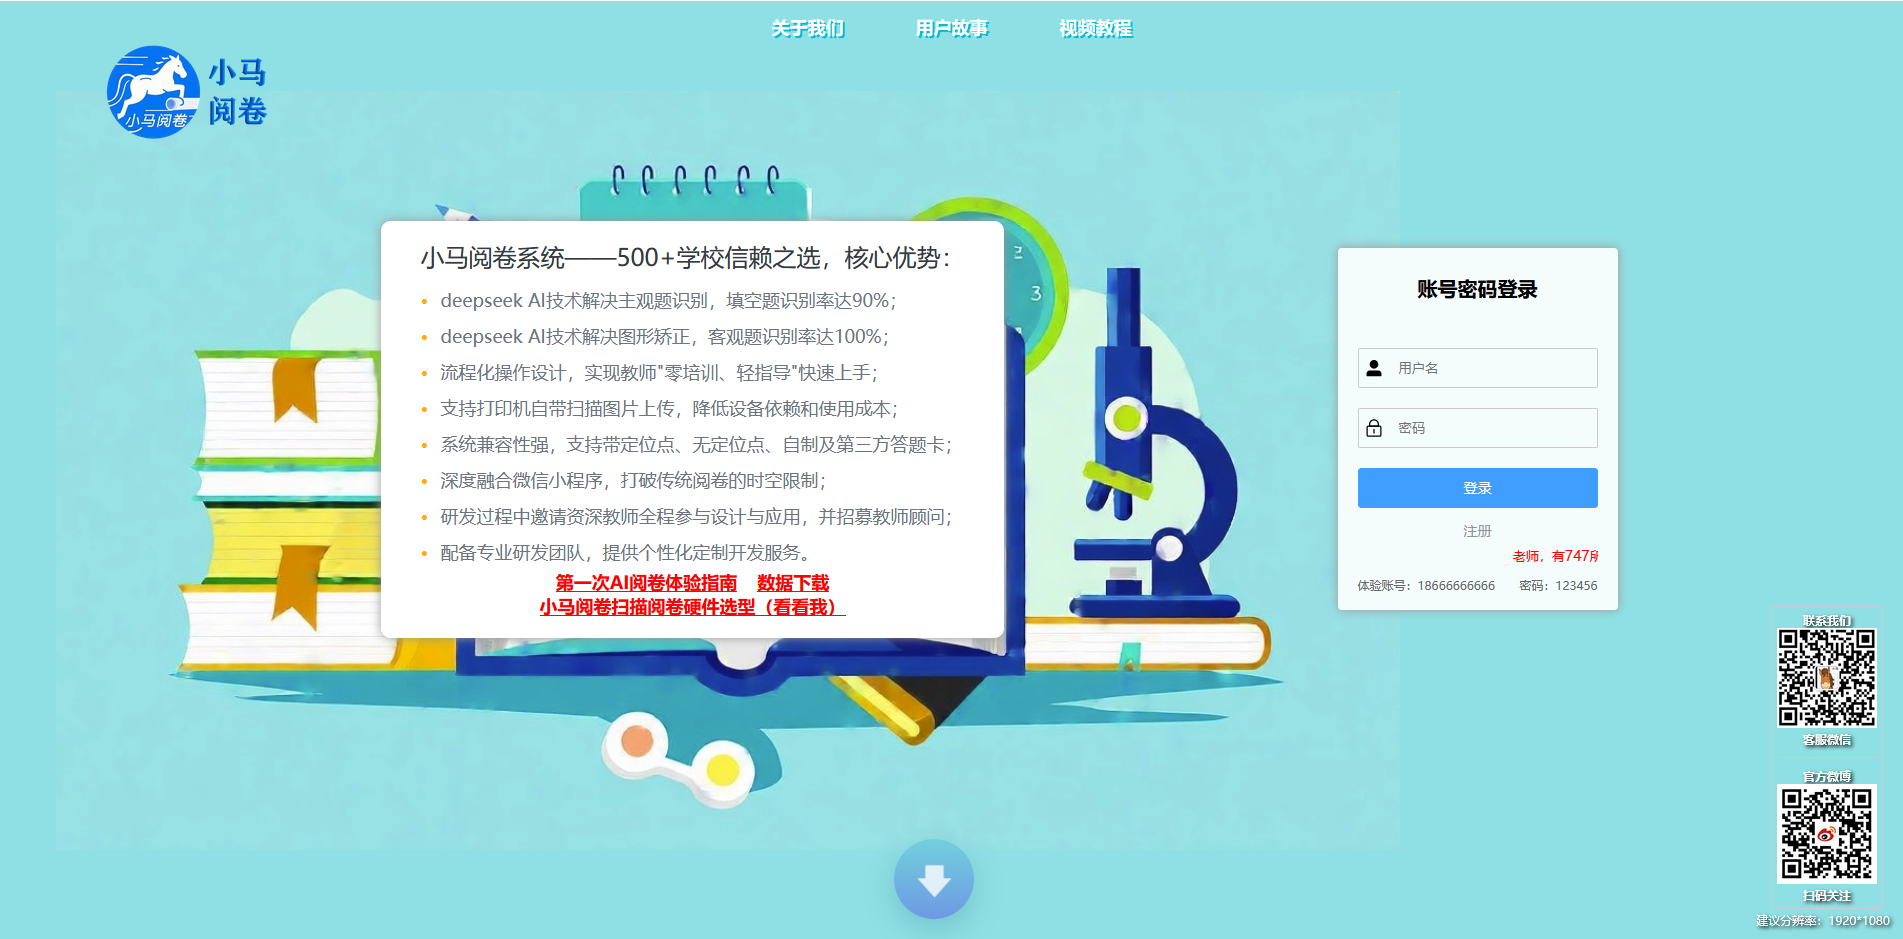Click bullet 流程化操作设计 零培训
Image resolution: width=1903 pixels, height=939 pixels.
pos(659,373)
